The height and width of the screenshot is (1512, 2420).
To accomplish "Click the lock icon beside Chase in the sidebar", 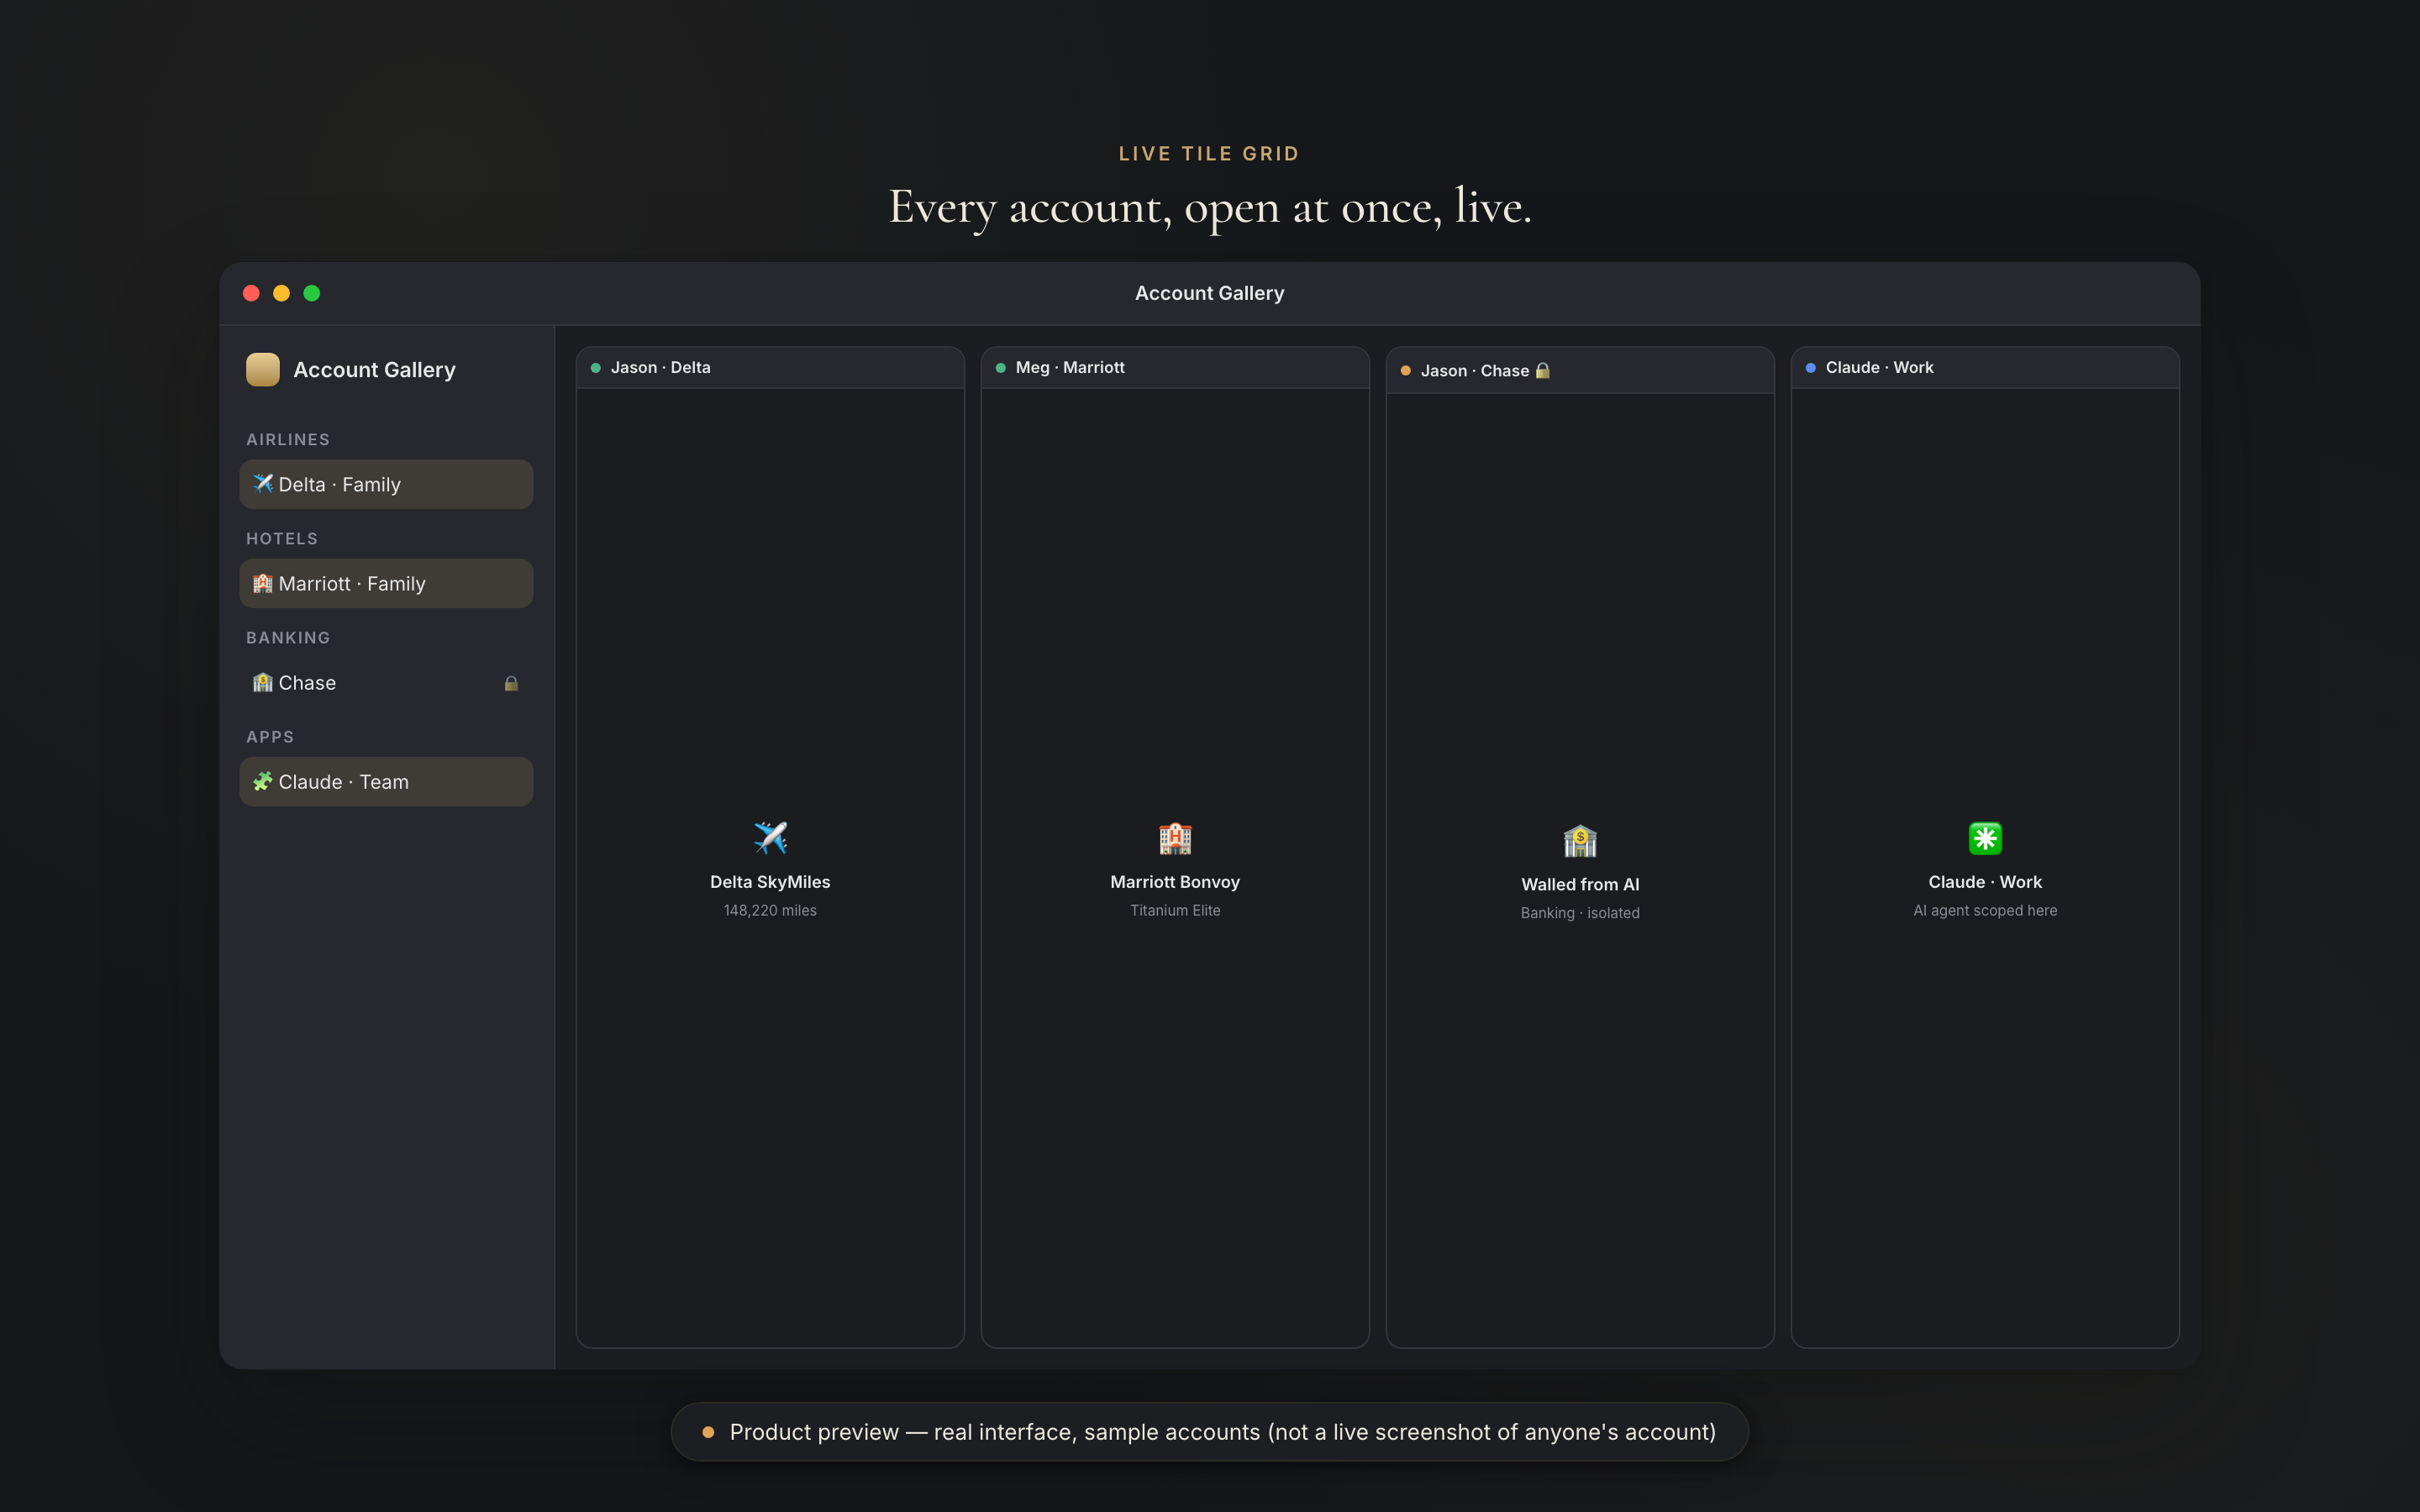I will coord(511,683).
